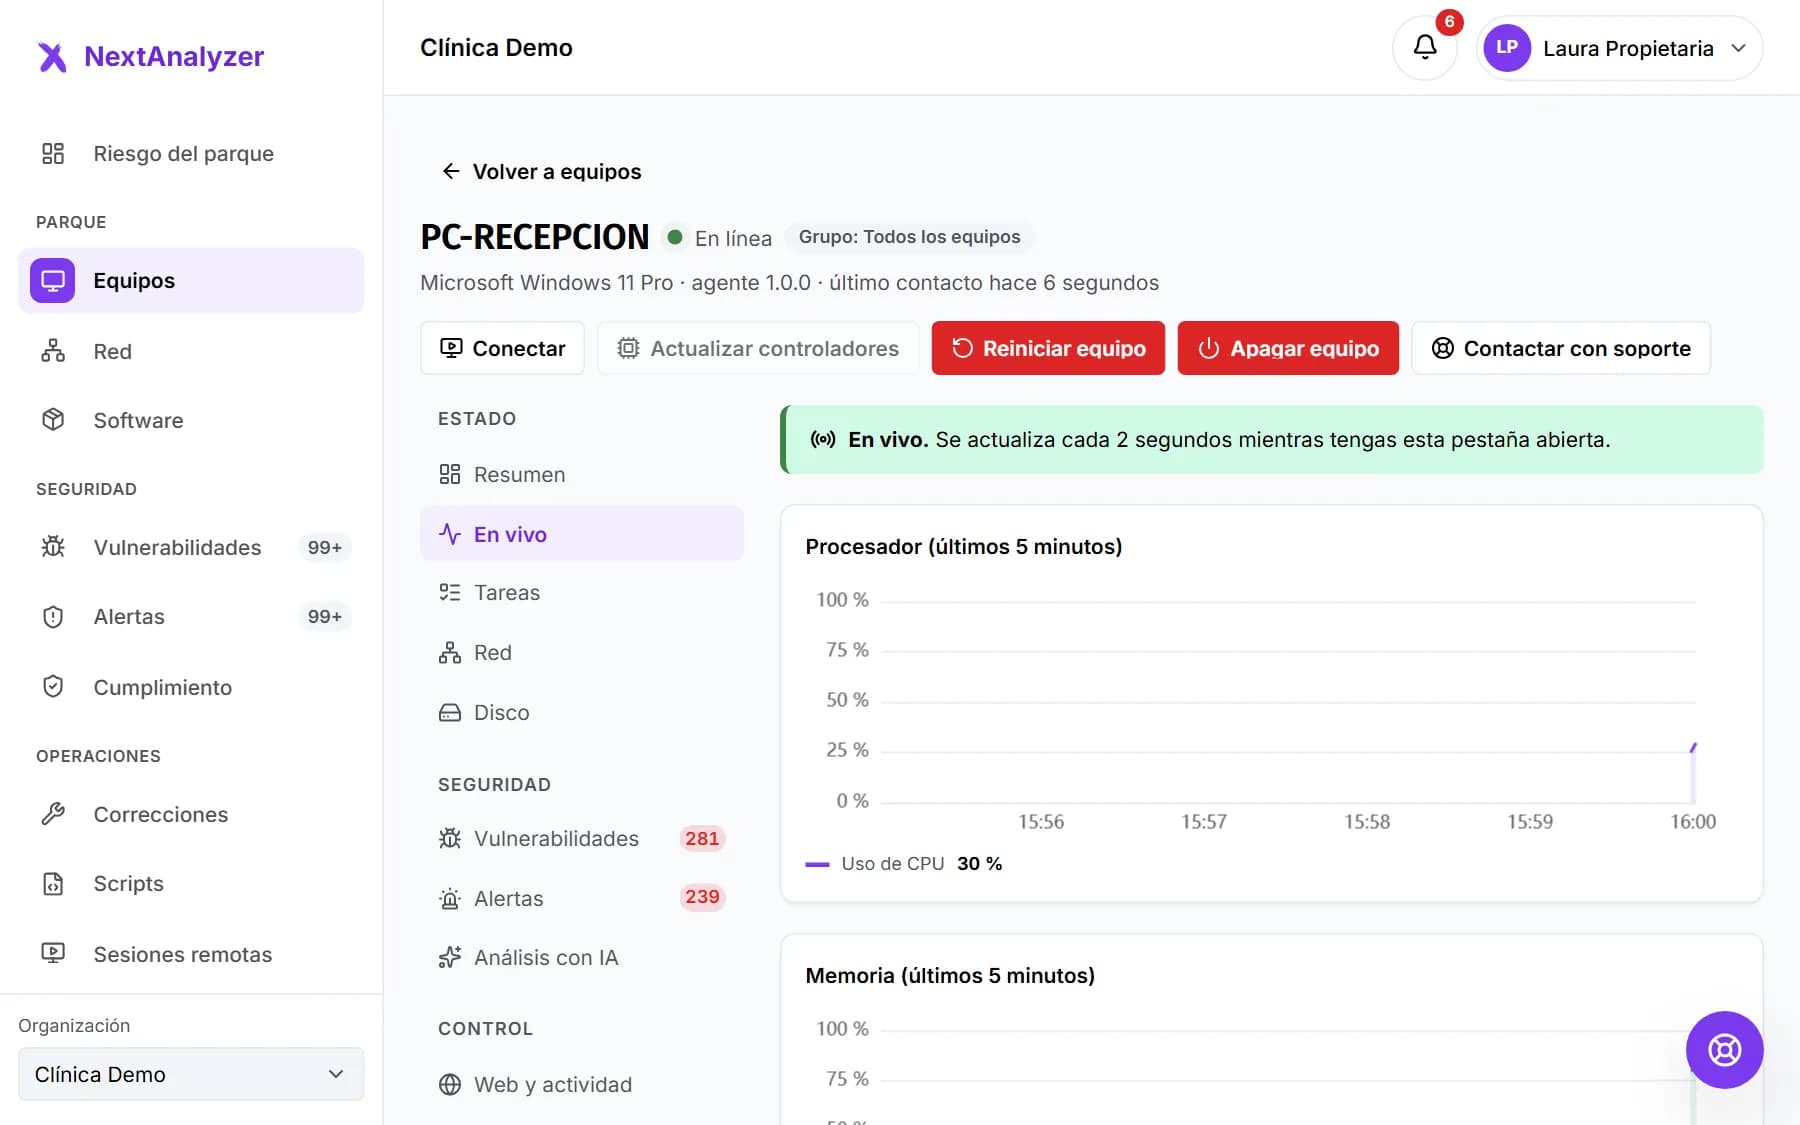
Task: Click the 30 % CPU usage value
Action: 979,863
